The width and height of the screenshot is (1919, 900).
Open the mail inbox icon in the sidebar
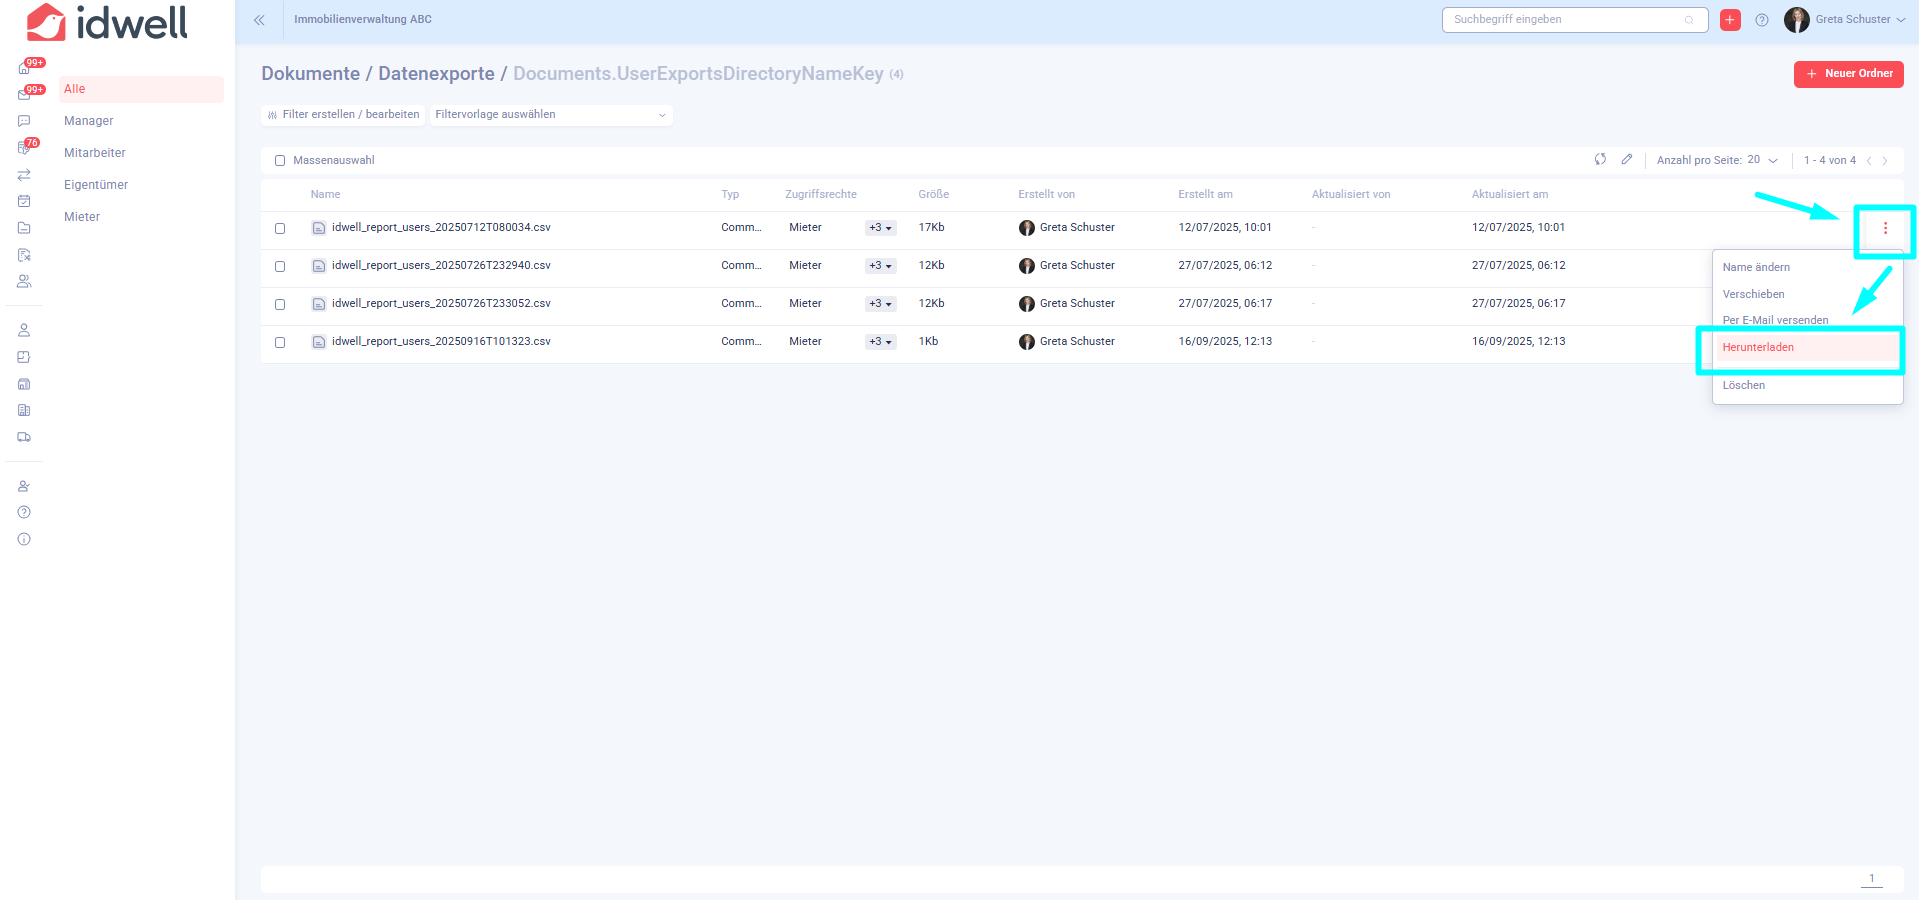click(x=24, y=95)
